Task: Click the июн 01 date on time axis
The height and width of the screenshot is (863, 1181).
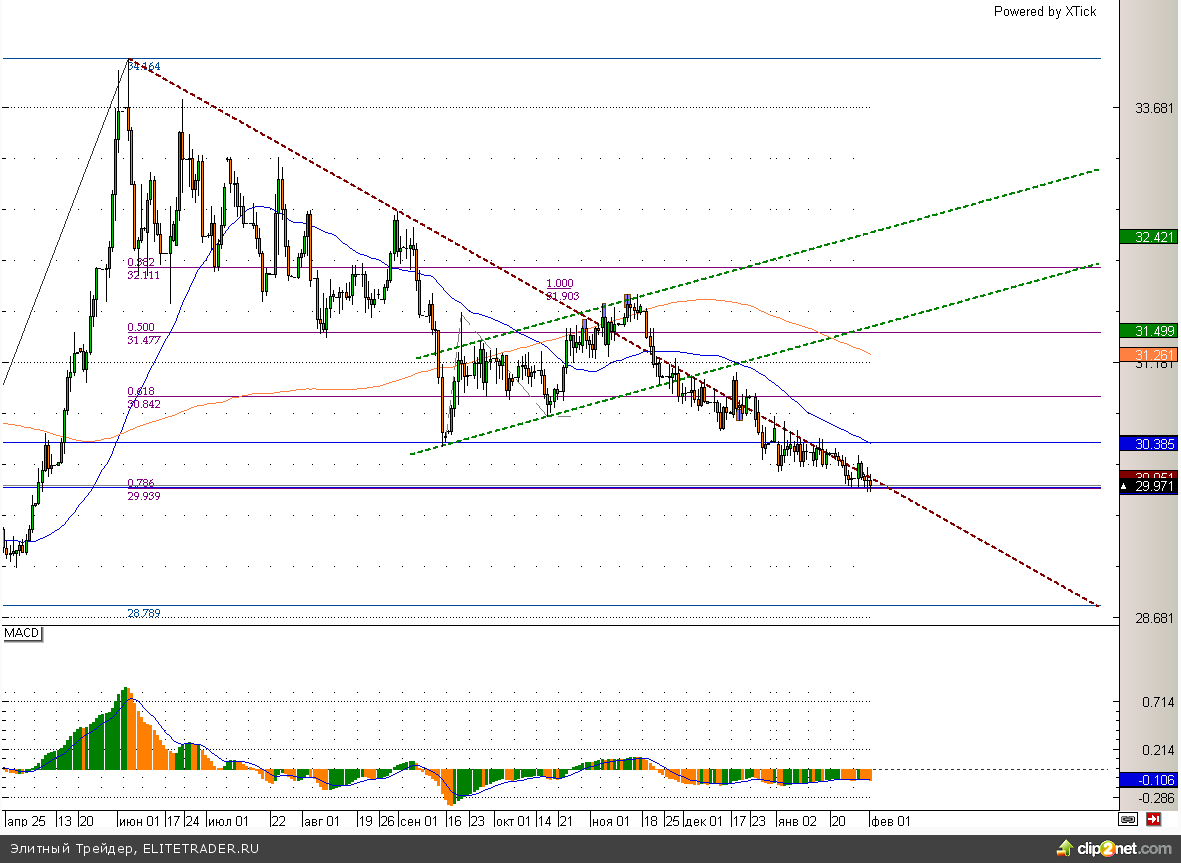Action: tap(138, 821)
